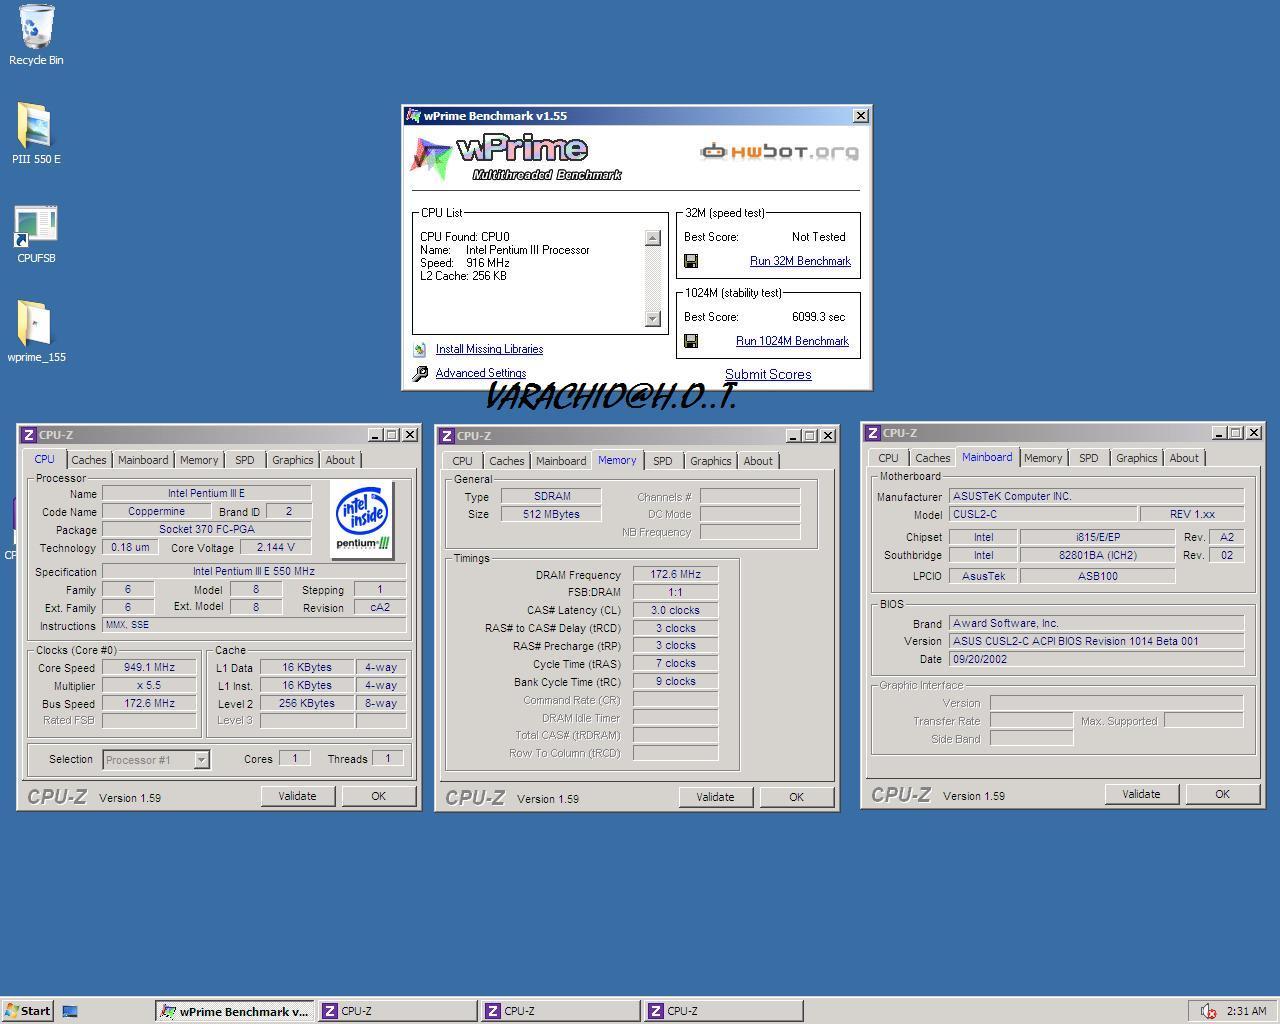Click the DRAM Frequency 172.6 MHz field
Image resolution: width=1280 pixels, height=1024 pixels.
click(x=675, y=575)
